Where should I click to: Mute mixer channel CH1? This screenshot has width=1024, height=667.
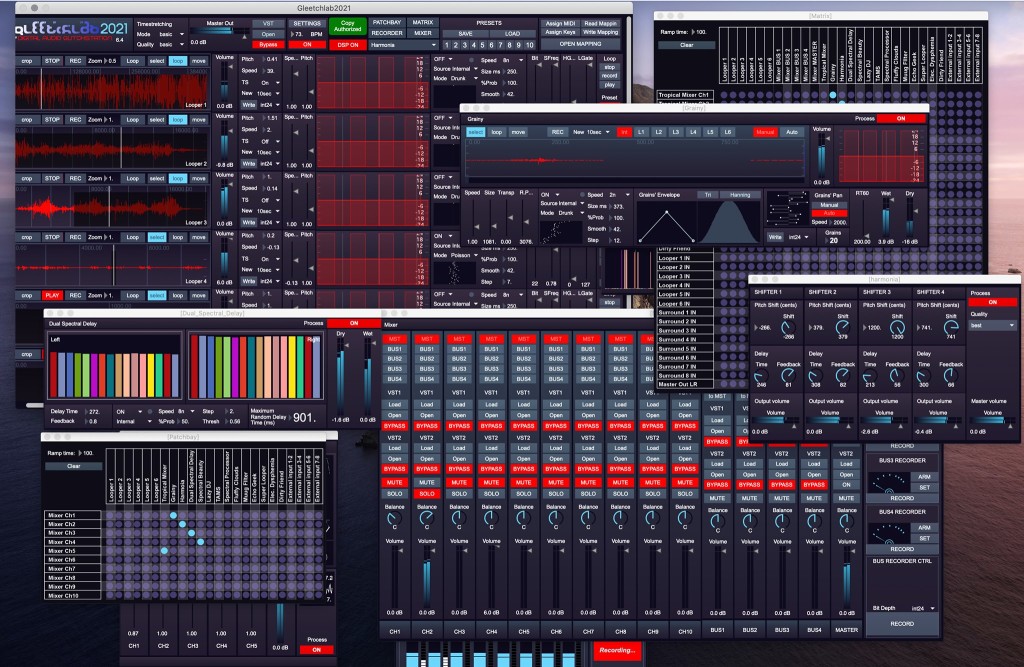[x=394, y=481]
